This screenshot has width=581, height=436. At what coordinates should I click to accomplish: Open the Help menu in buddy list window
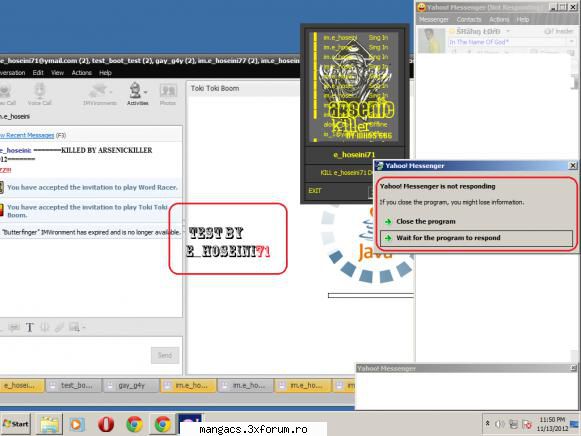point(522,19)
